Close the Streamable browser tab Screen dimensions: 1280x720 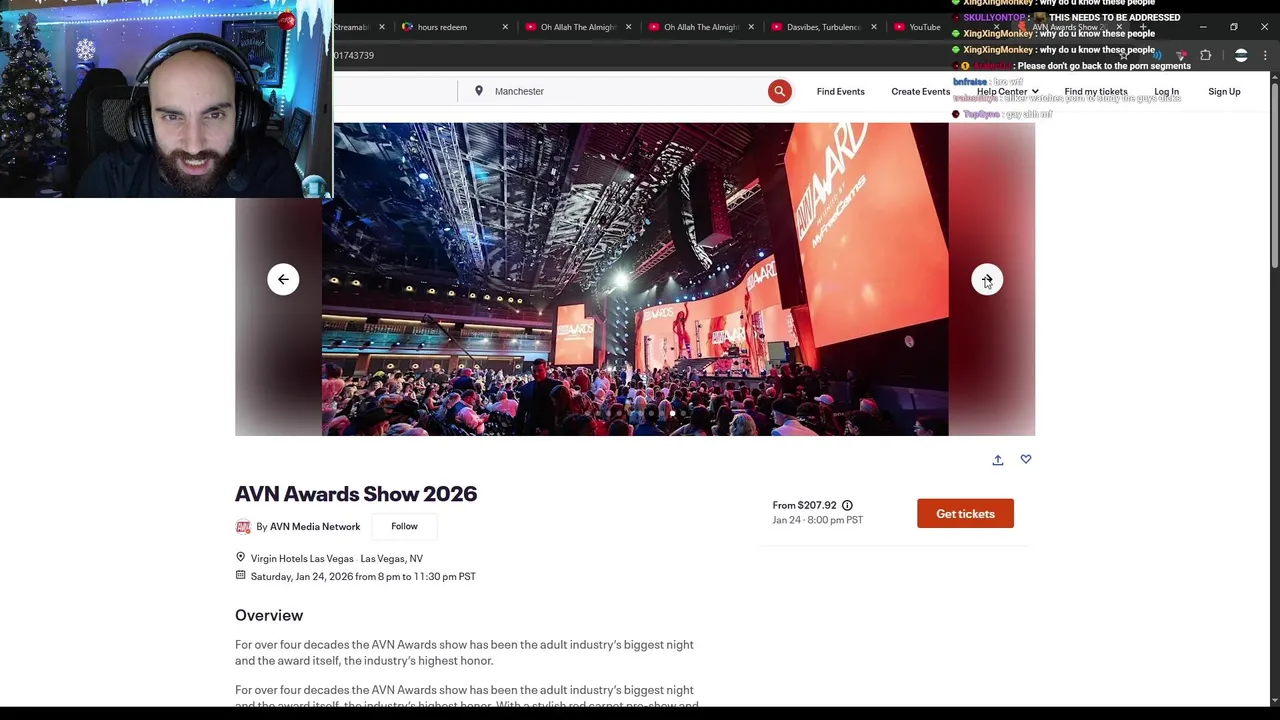point(381,27)
